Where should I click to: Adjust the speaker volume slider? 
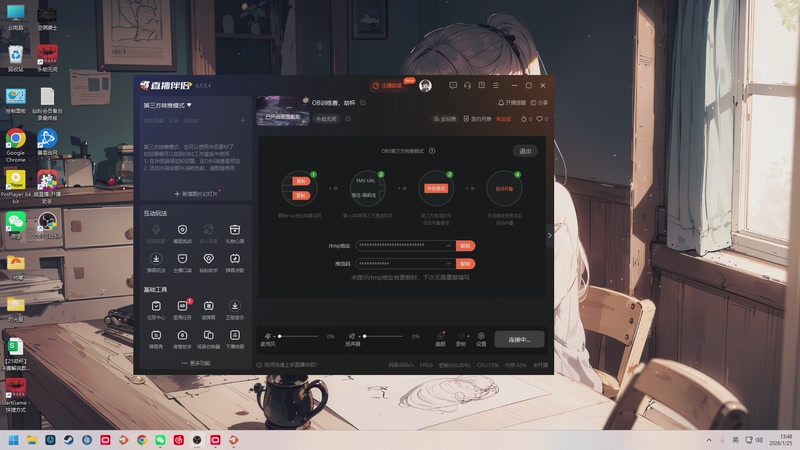pos(383,336)
